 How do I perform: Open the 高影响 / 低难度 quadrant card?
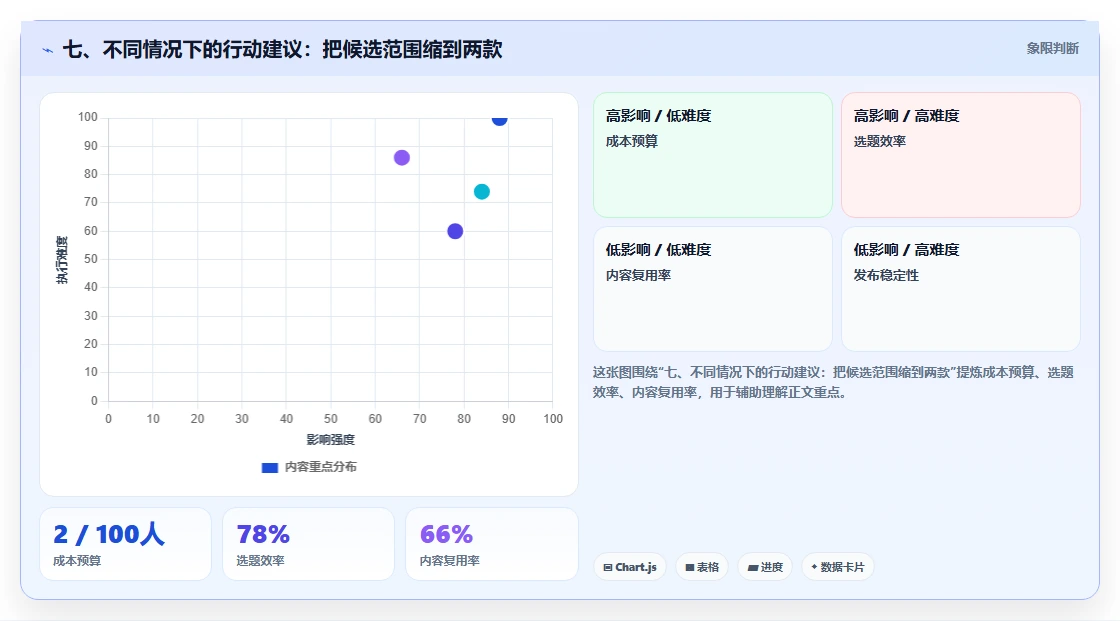tap(713, 154)
